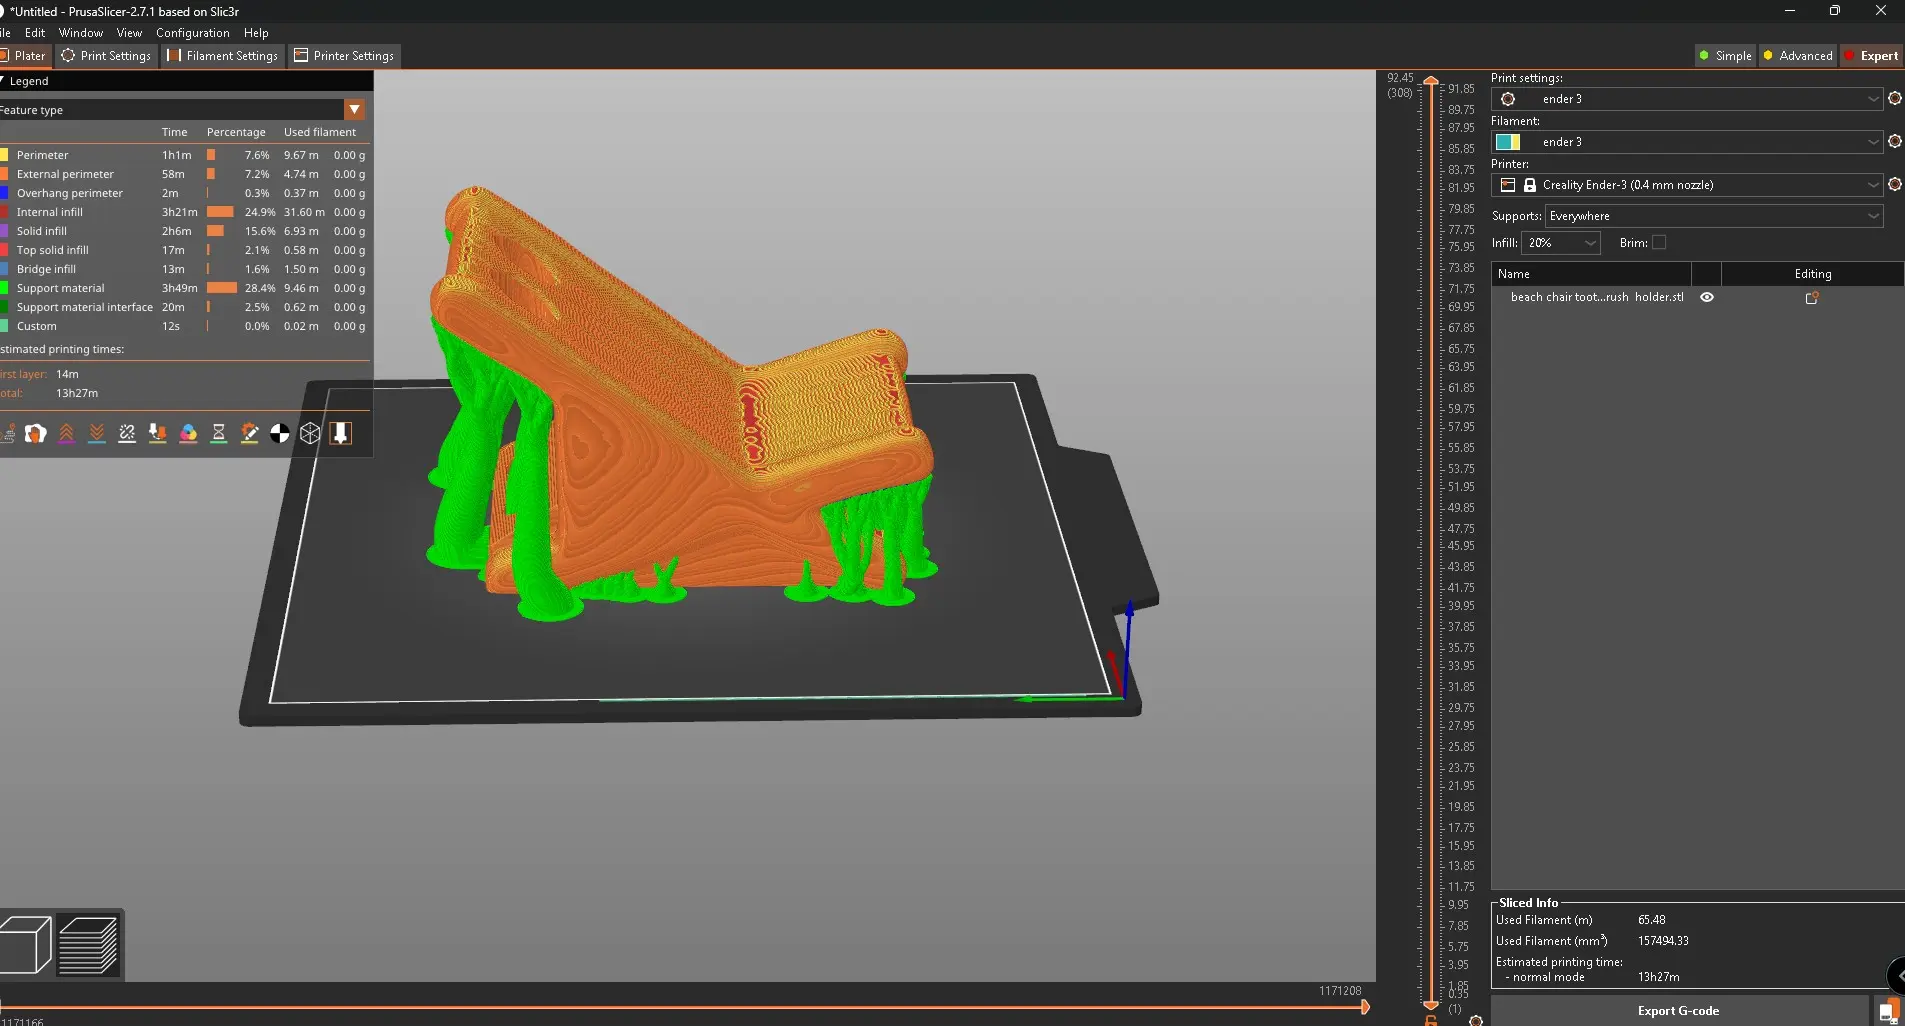1905x1026 pixels.
Task: Open vertical slider settings cog
Action: 1476,1021
